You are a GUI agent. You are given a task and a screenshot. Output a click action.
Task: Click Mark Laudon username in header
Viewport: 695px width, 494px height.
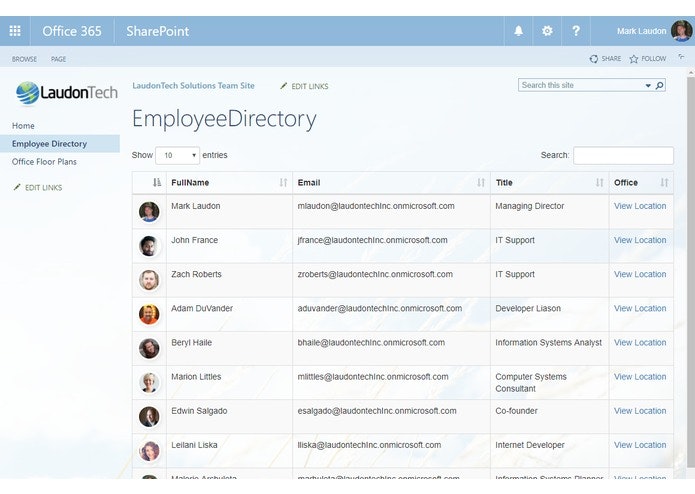pyautogui.click(x=641, y=31)
